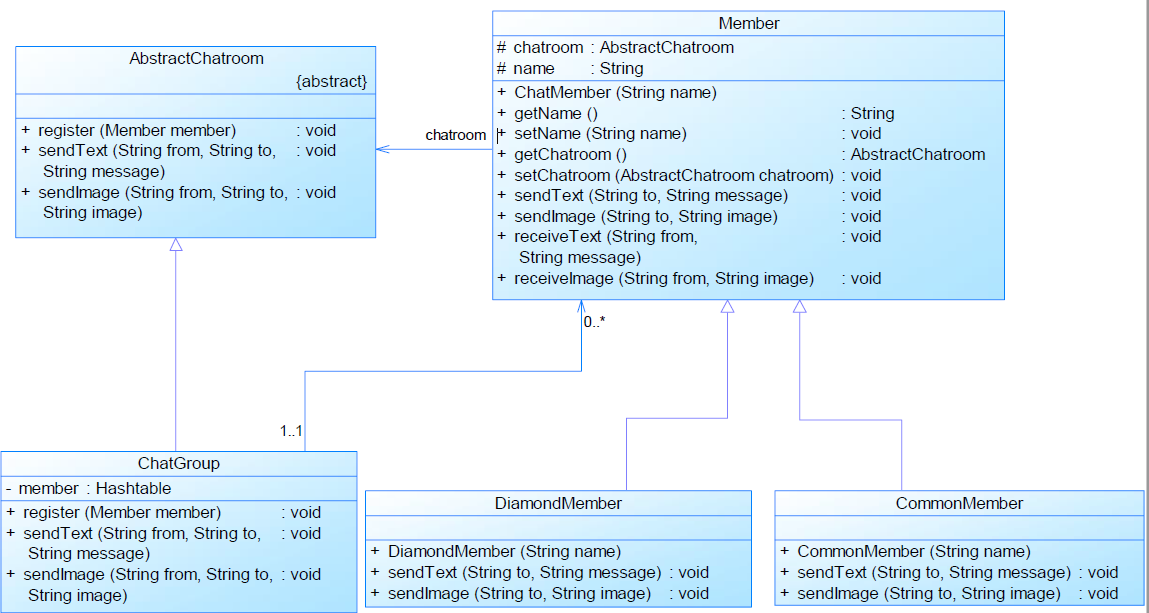
Task: Click the association arrowhead pointing at AbstractChatroom
Action: click(x=382, y=150)
